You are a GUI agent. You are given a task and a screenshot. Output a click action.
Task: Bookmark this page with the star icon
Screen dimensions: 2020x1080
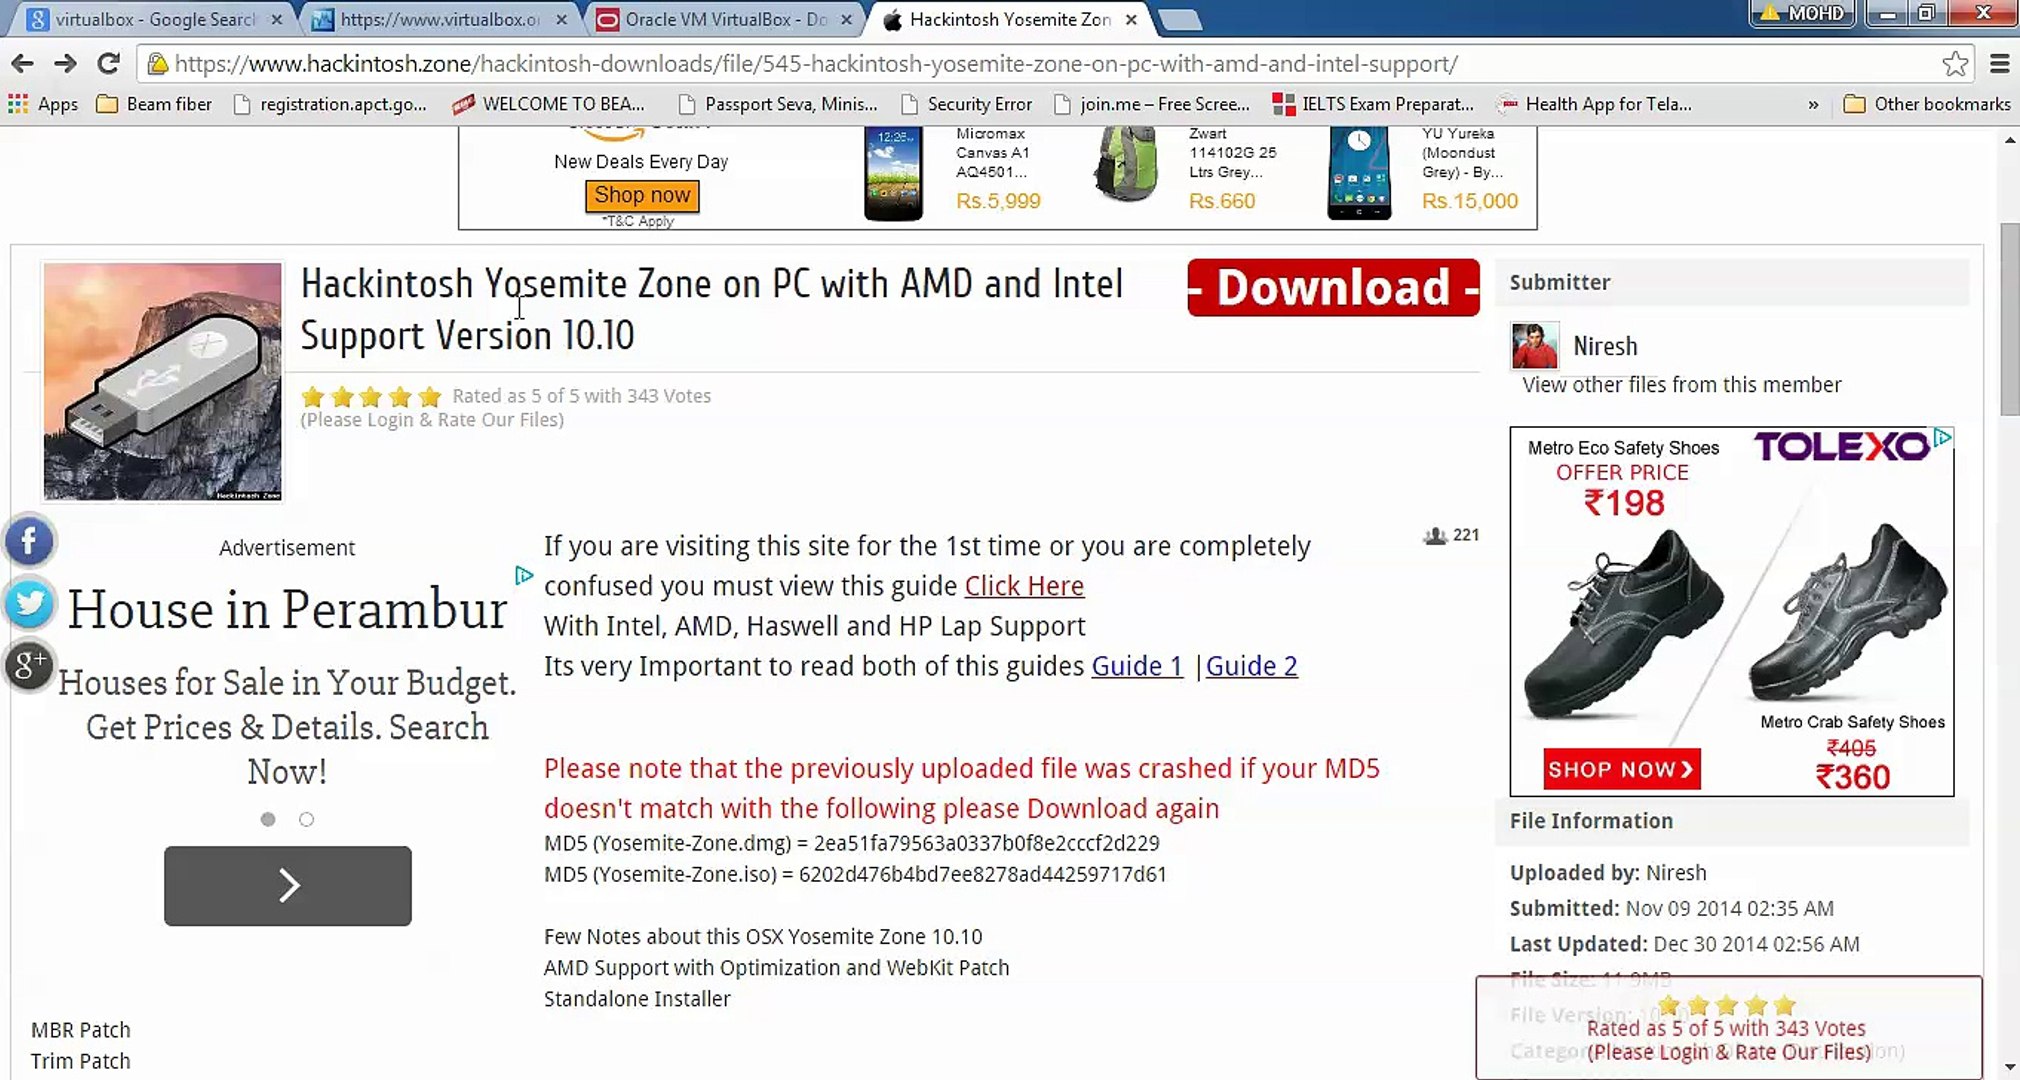pyautogui.click(x=1955, y=64)
